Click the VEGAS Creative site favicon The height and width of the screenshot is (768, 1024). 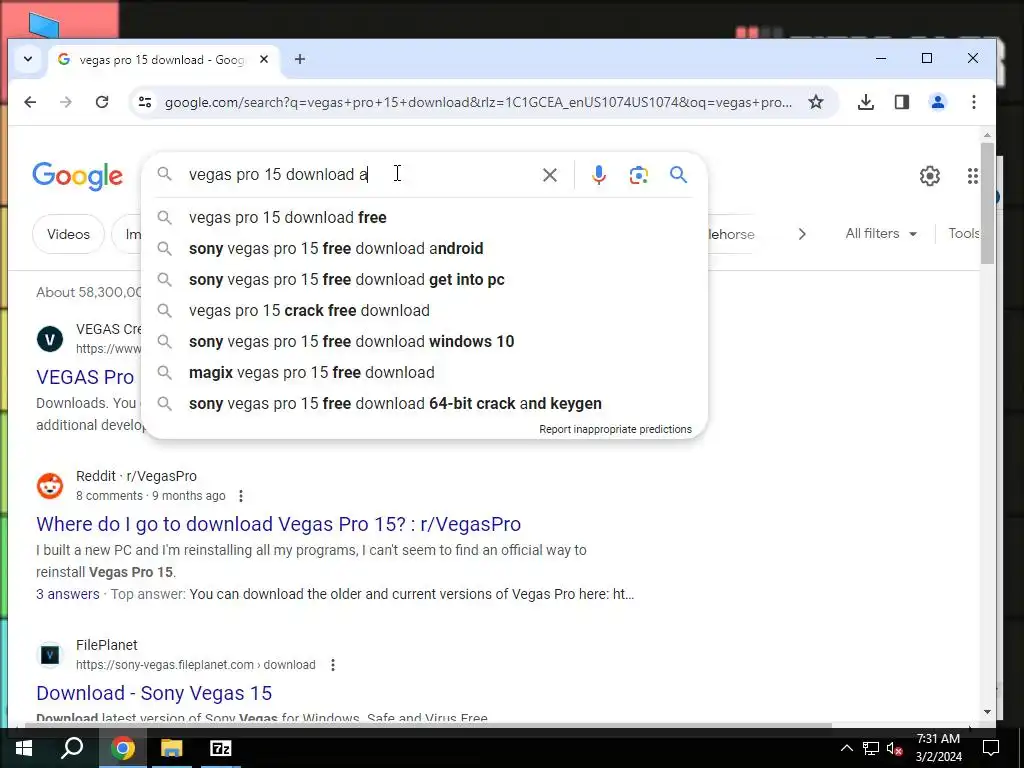(x=50, y=339)
